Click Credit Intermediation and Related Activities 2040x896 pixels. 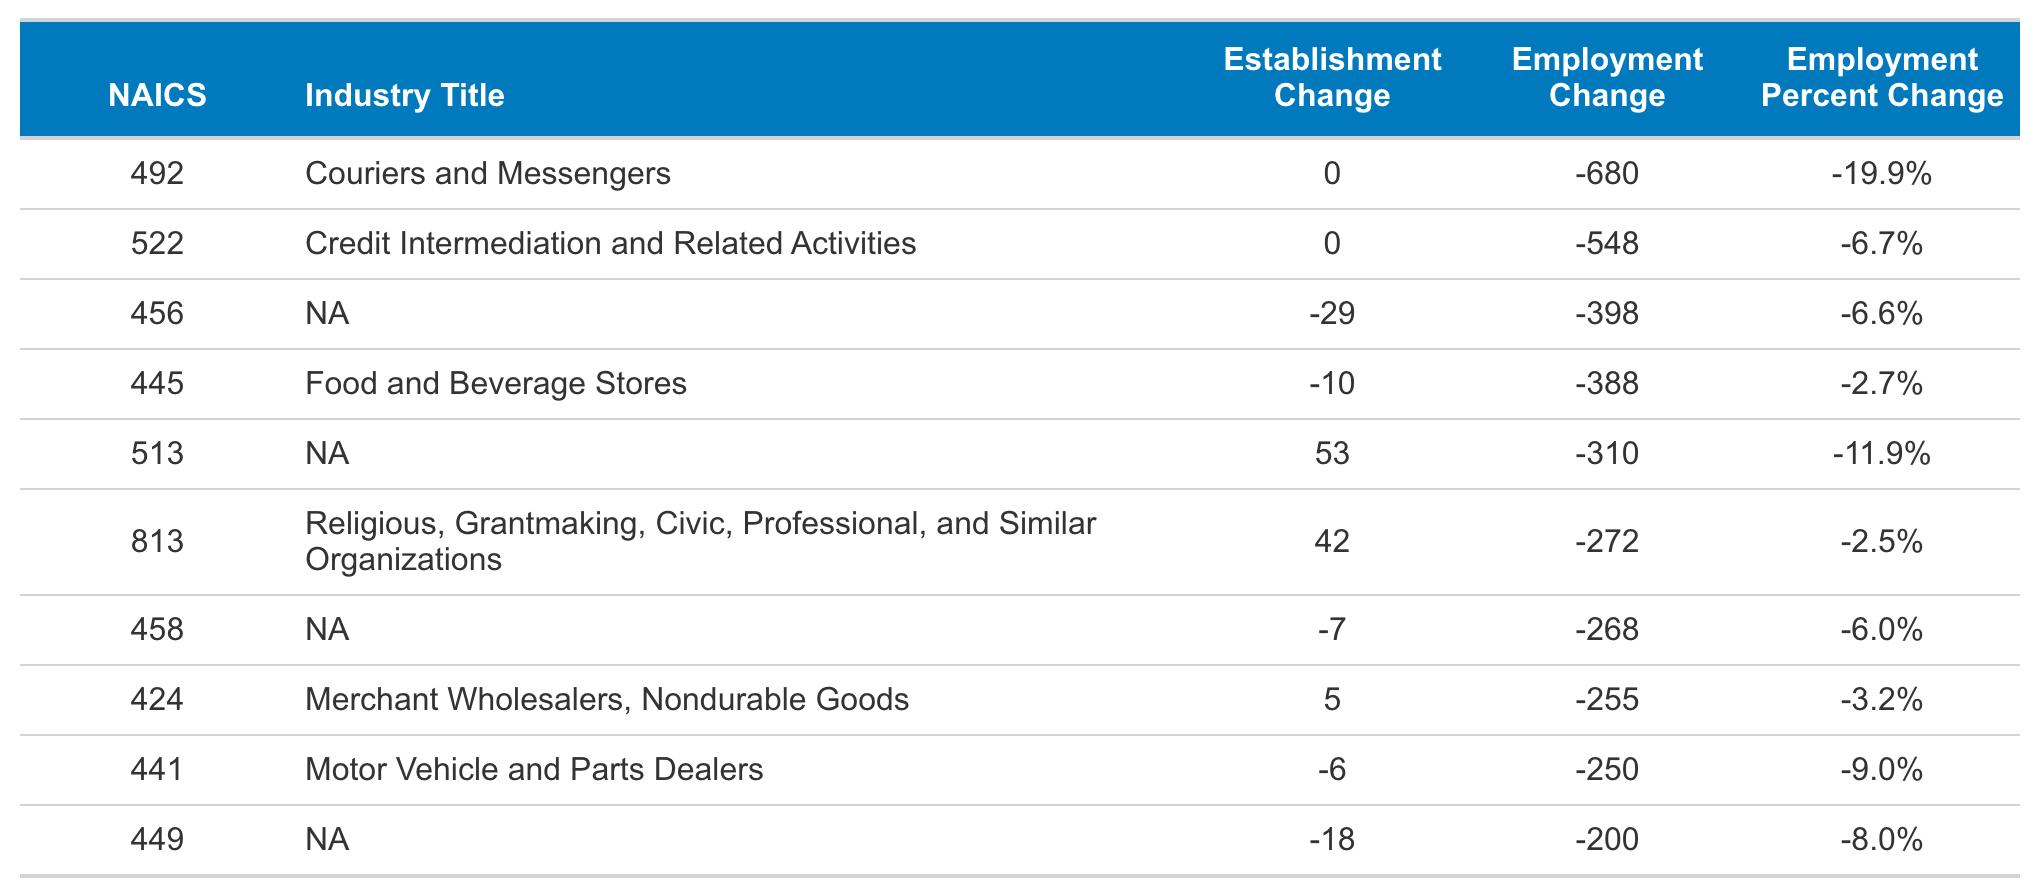pos(610,244)
